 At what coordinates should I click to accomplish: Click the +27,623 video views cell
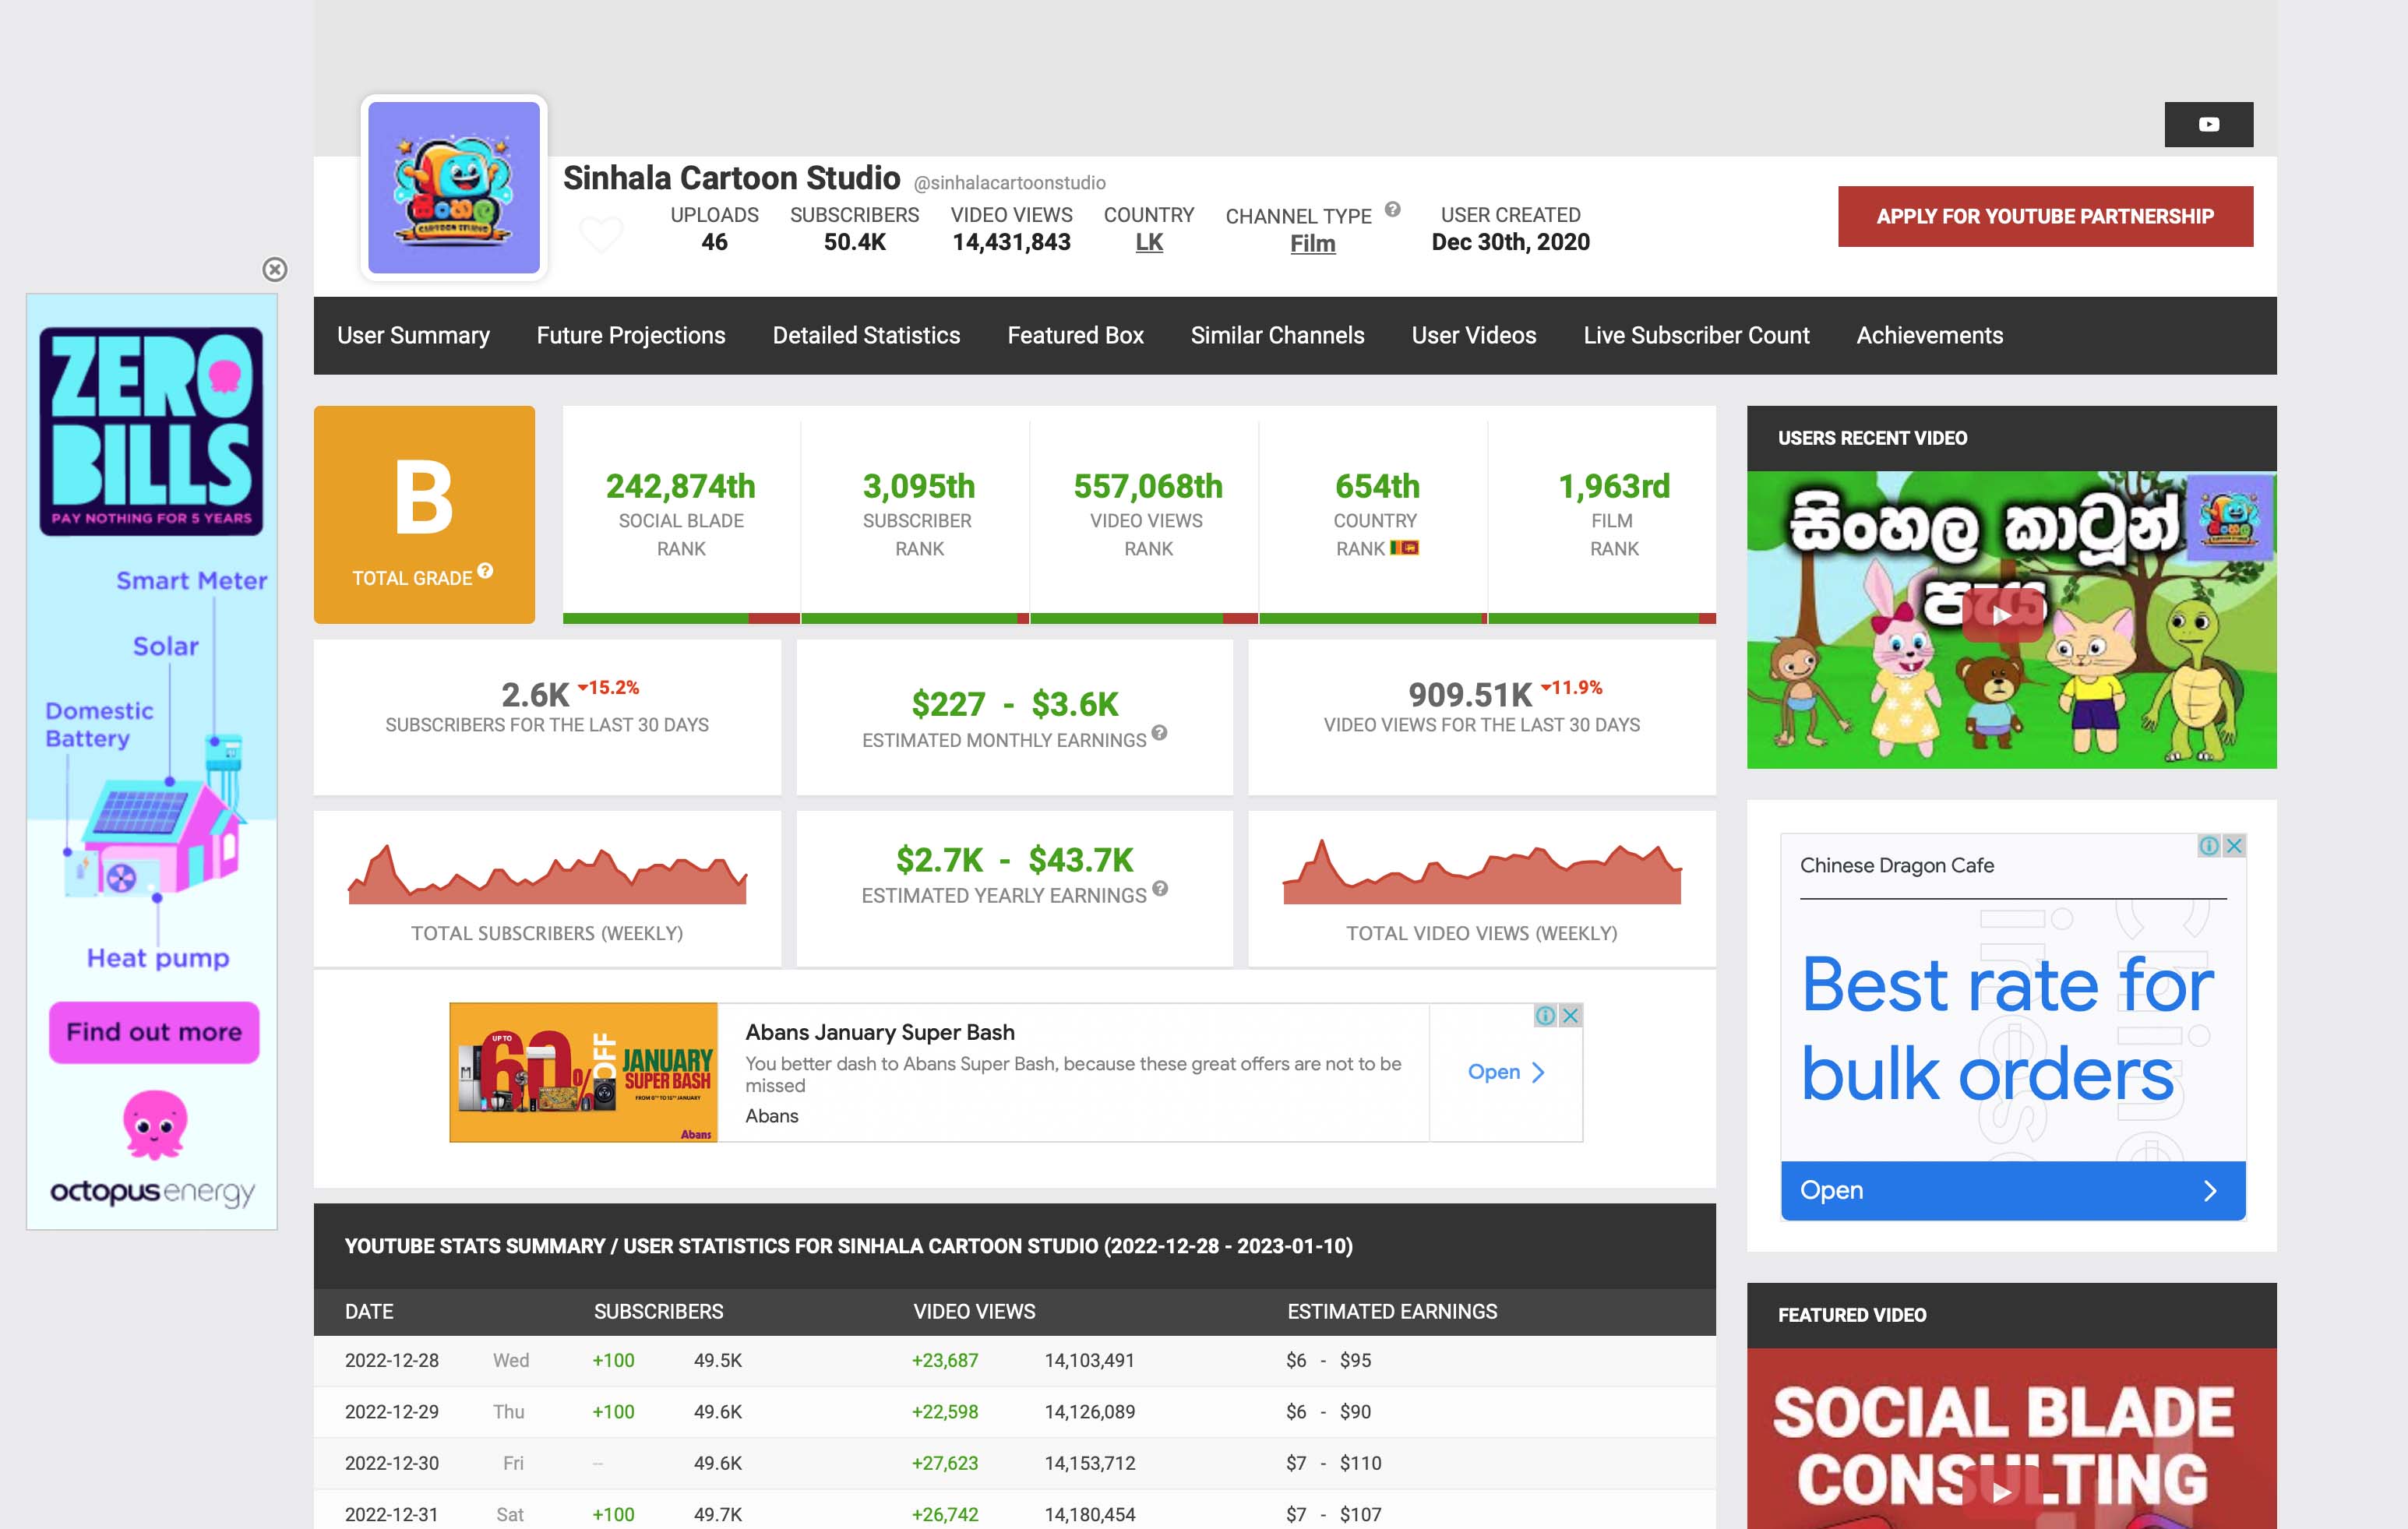tap(945, 1463)
